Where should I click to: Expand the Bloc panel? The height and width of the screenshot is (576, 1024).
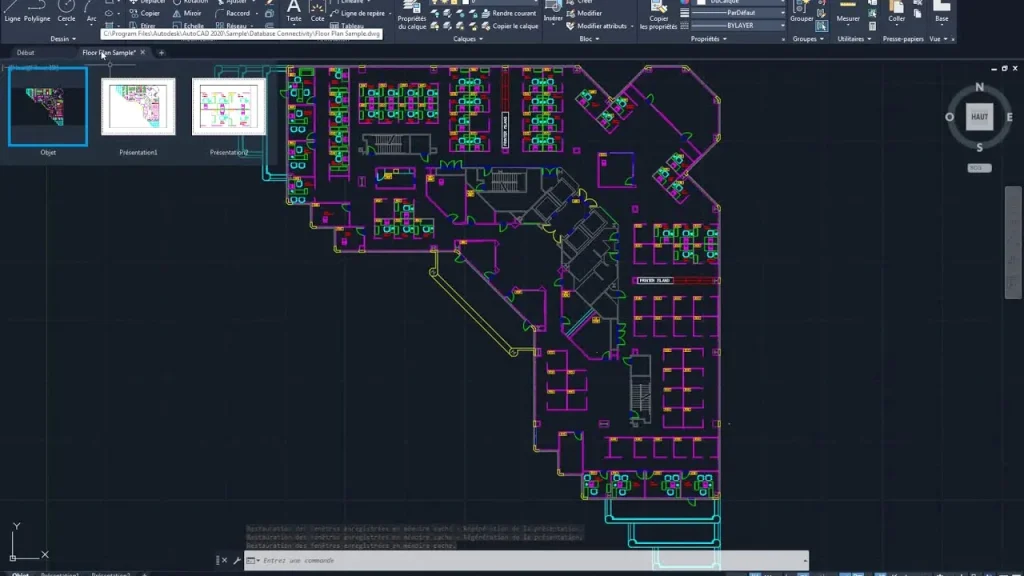tap(589, 39)
